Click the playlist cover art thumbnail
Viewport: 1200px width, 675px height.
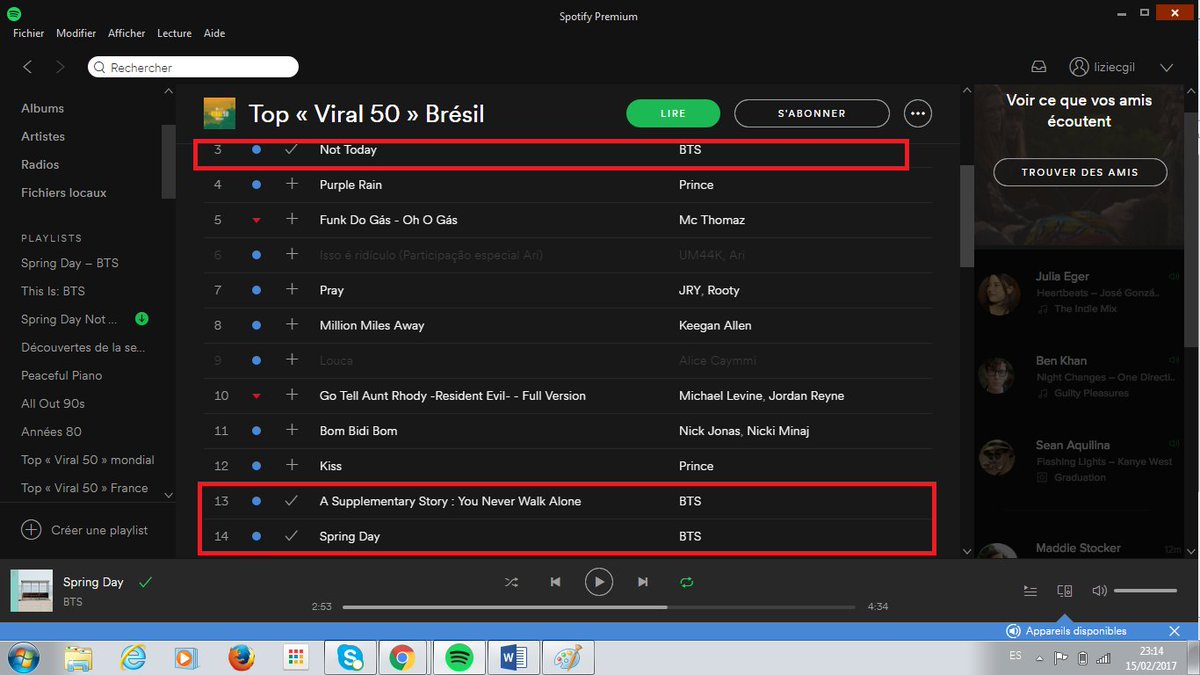tap(219, 113)
